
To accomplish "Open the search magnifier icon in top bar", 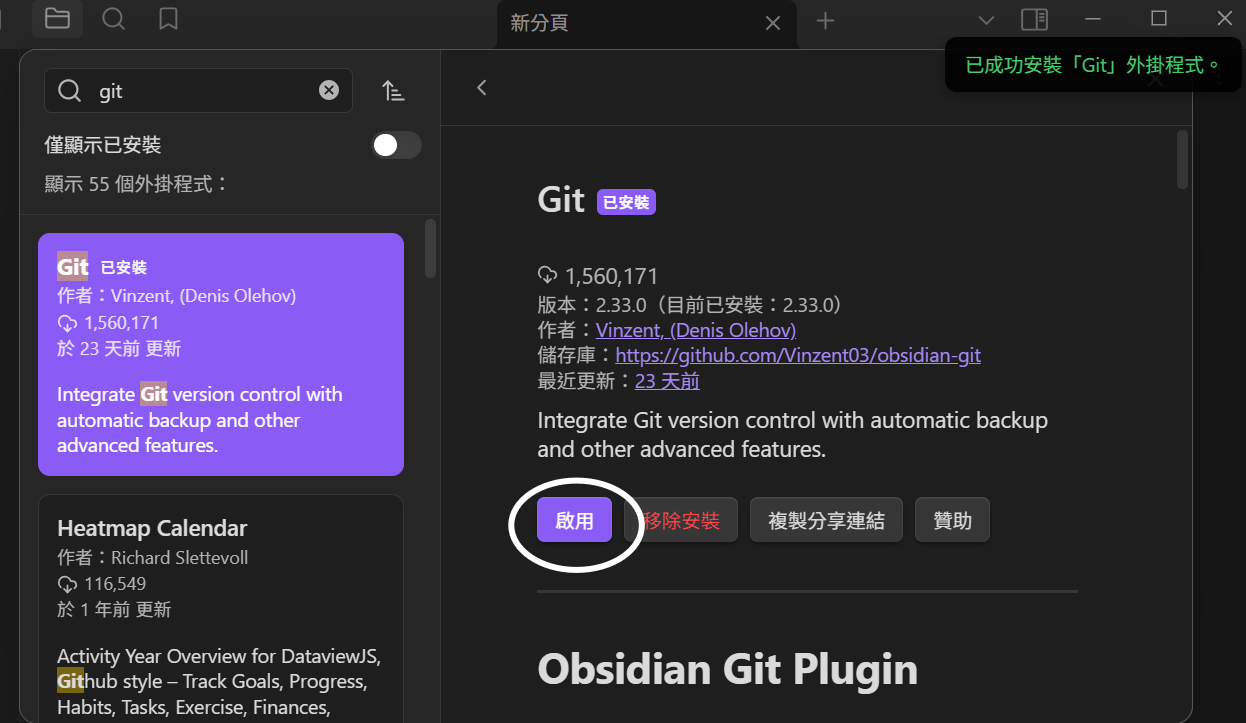I will (114, 18).
